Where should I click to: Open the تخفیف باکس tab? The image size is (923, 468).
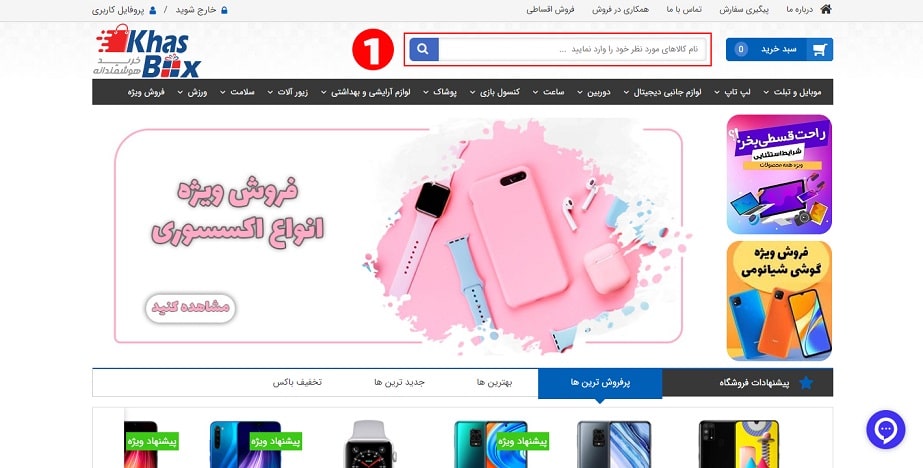pyautogui.click(x=297, y=383)
